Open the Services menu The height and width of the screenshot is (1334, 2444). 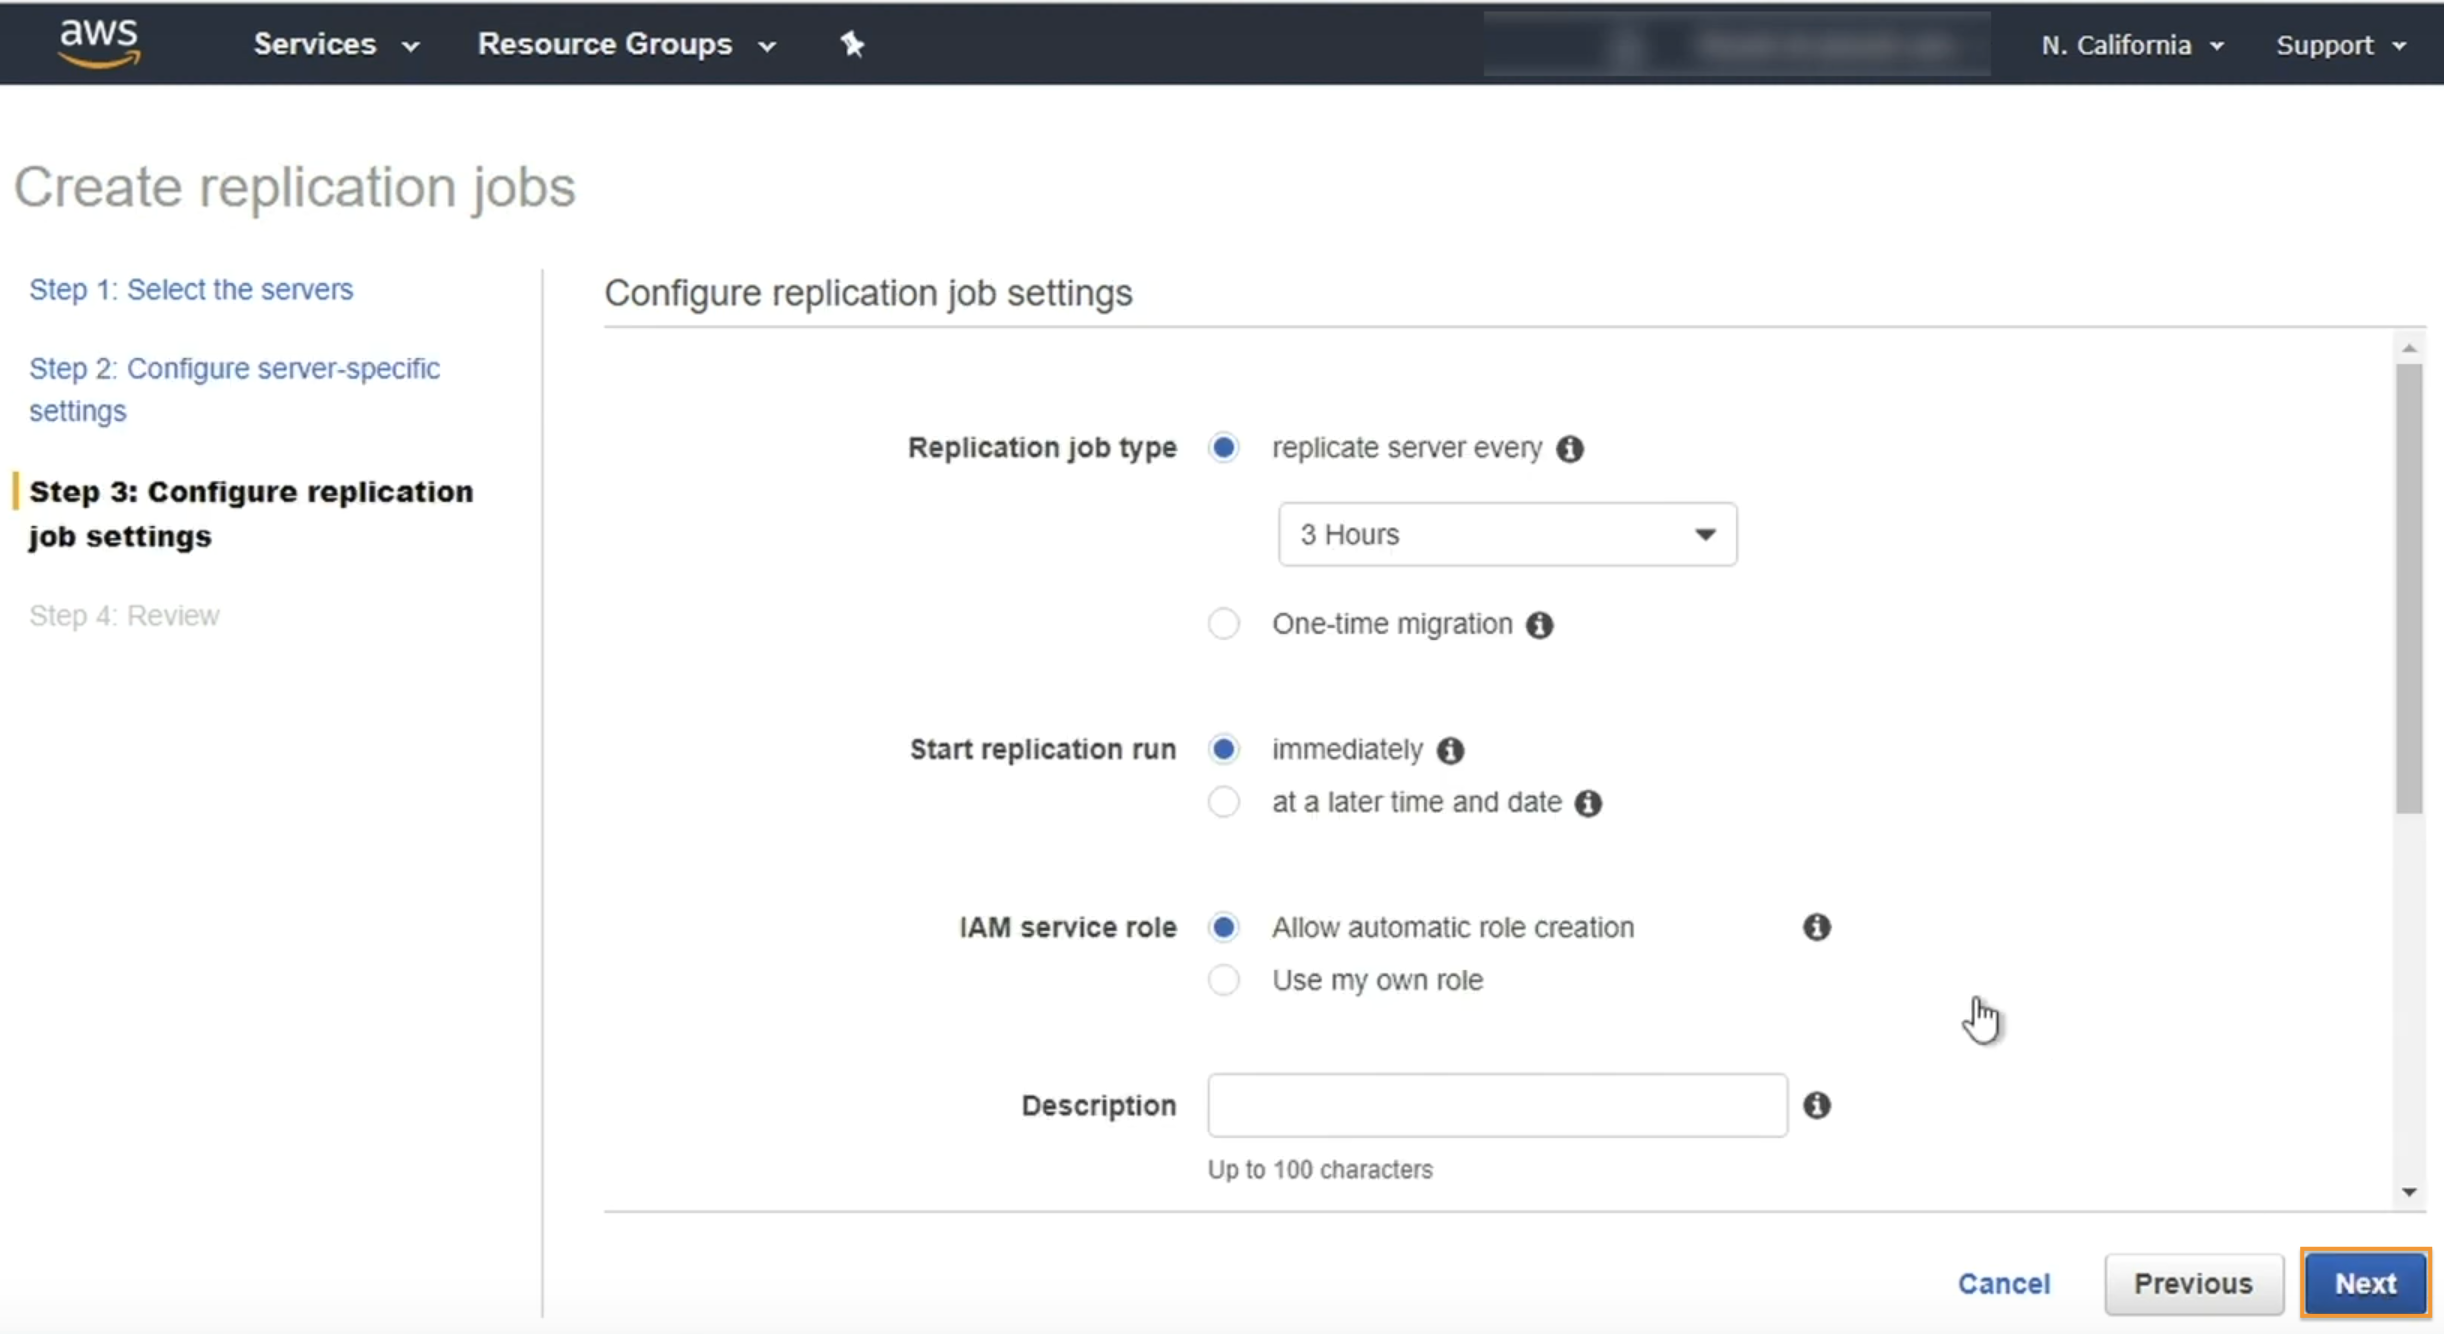point(335,44)
